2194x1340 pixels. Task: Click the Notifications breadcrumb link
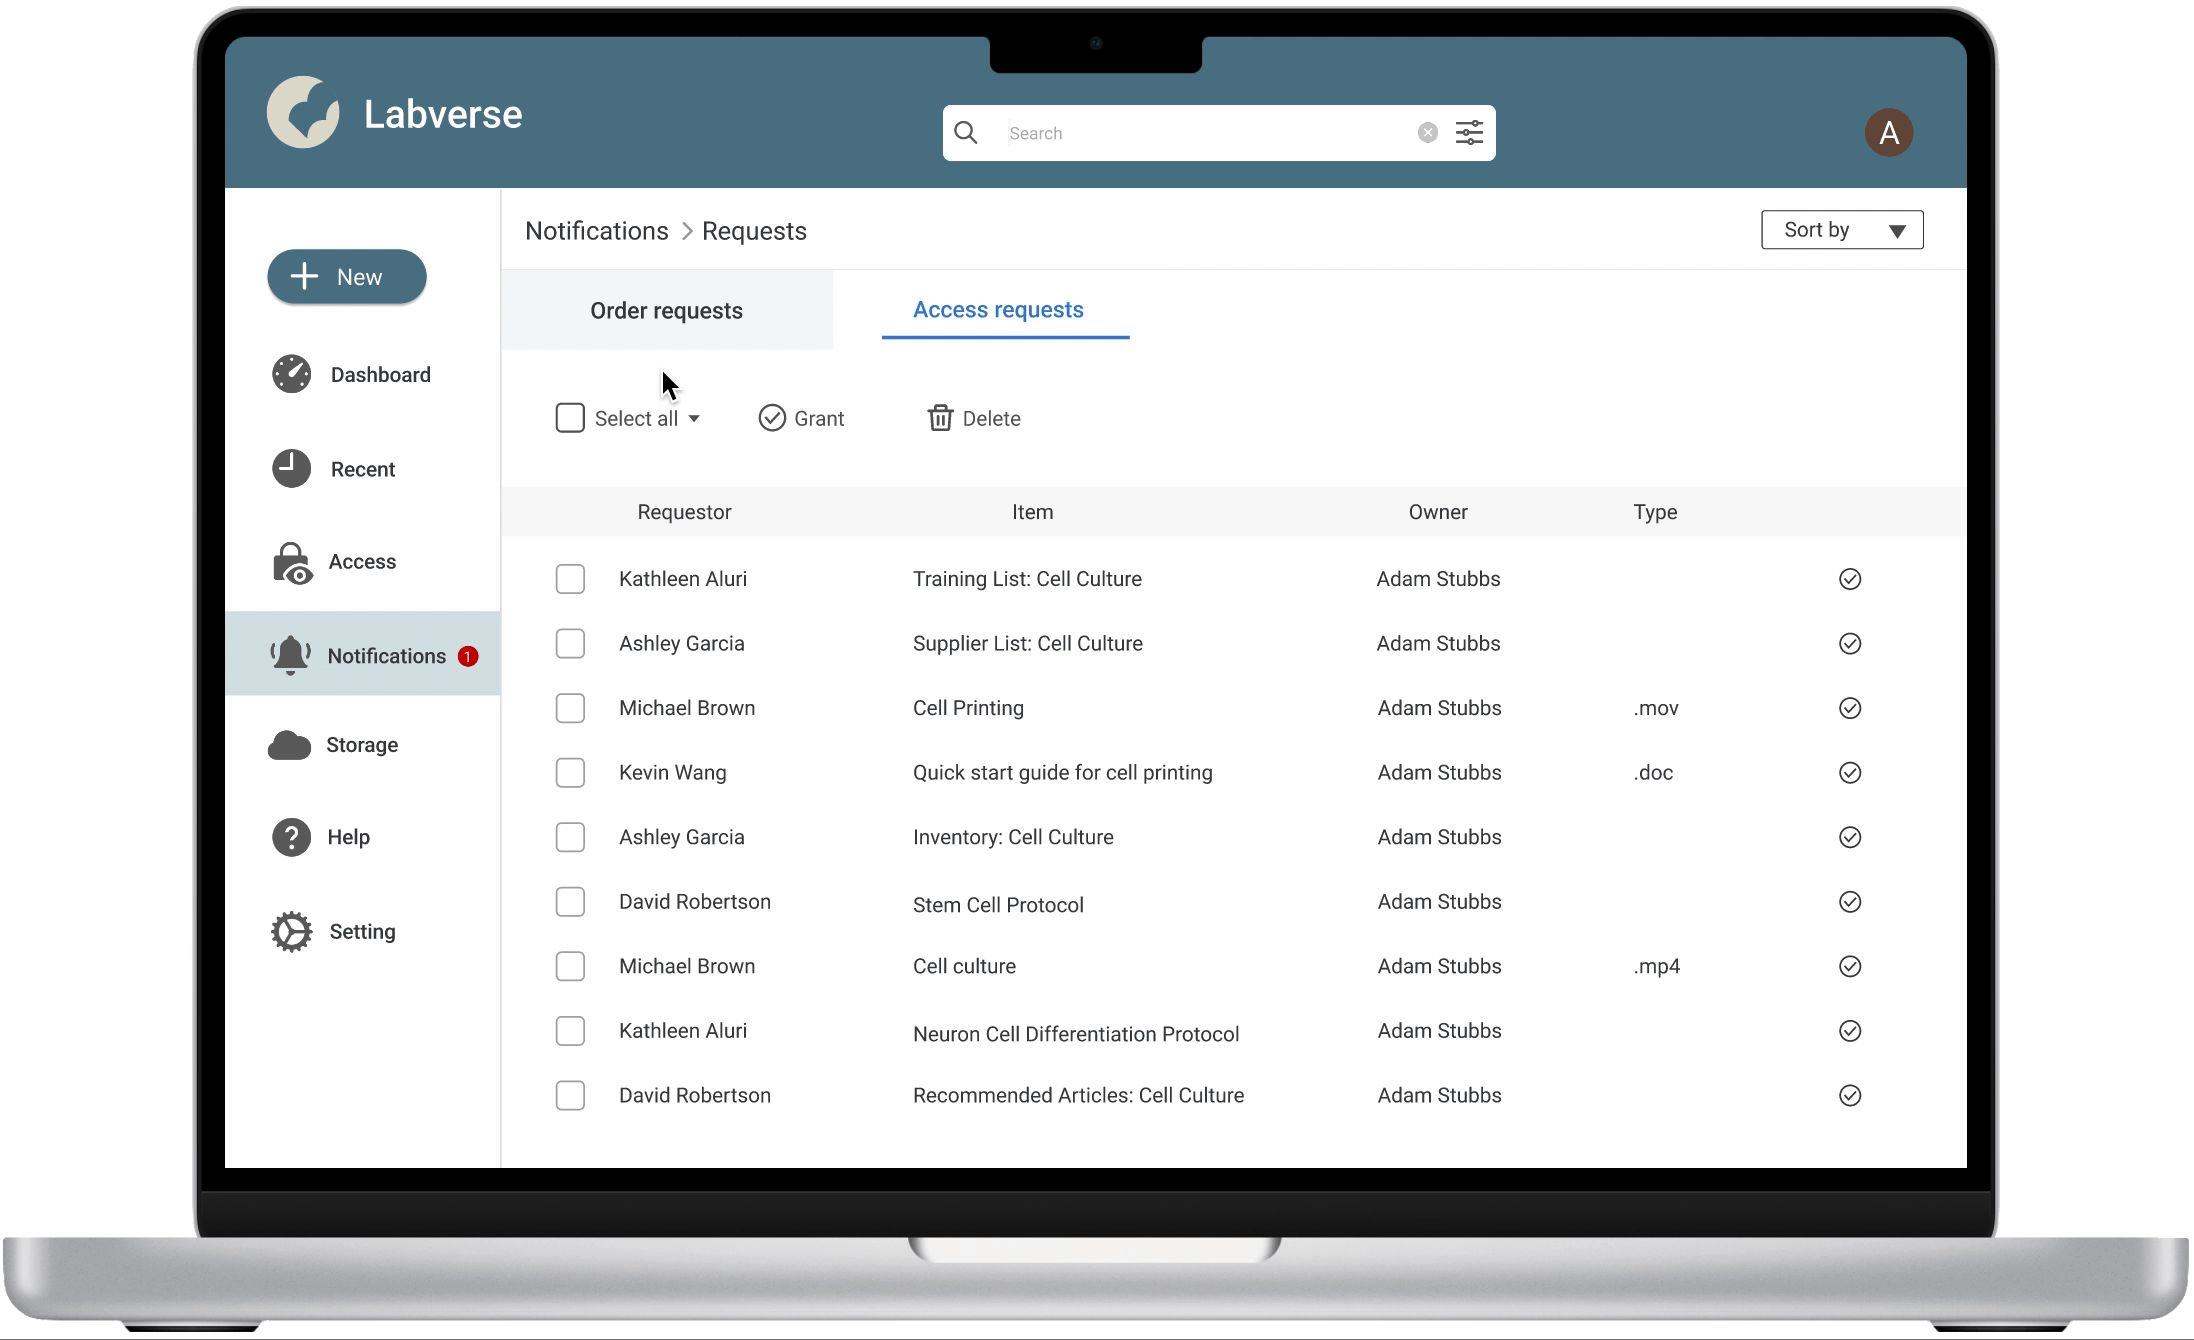pyautogui.click(x=597, y=231)
